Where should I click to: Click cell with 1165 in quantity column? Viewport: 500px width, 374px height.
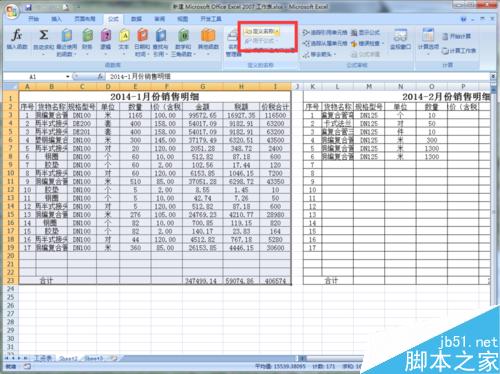coord(135,115)
